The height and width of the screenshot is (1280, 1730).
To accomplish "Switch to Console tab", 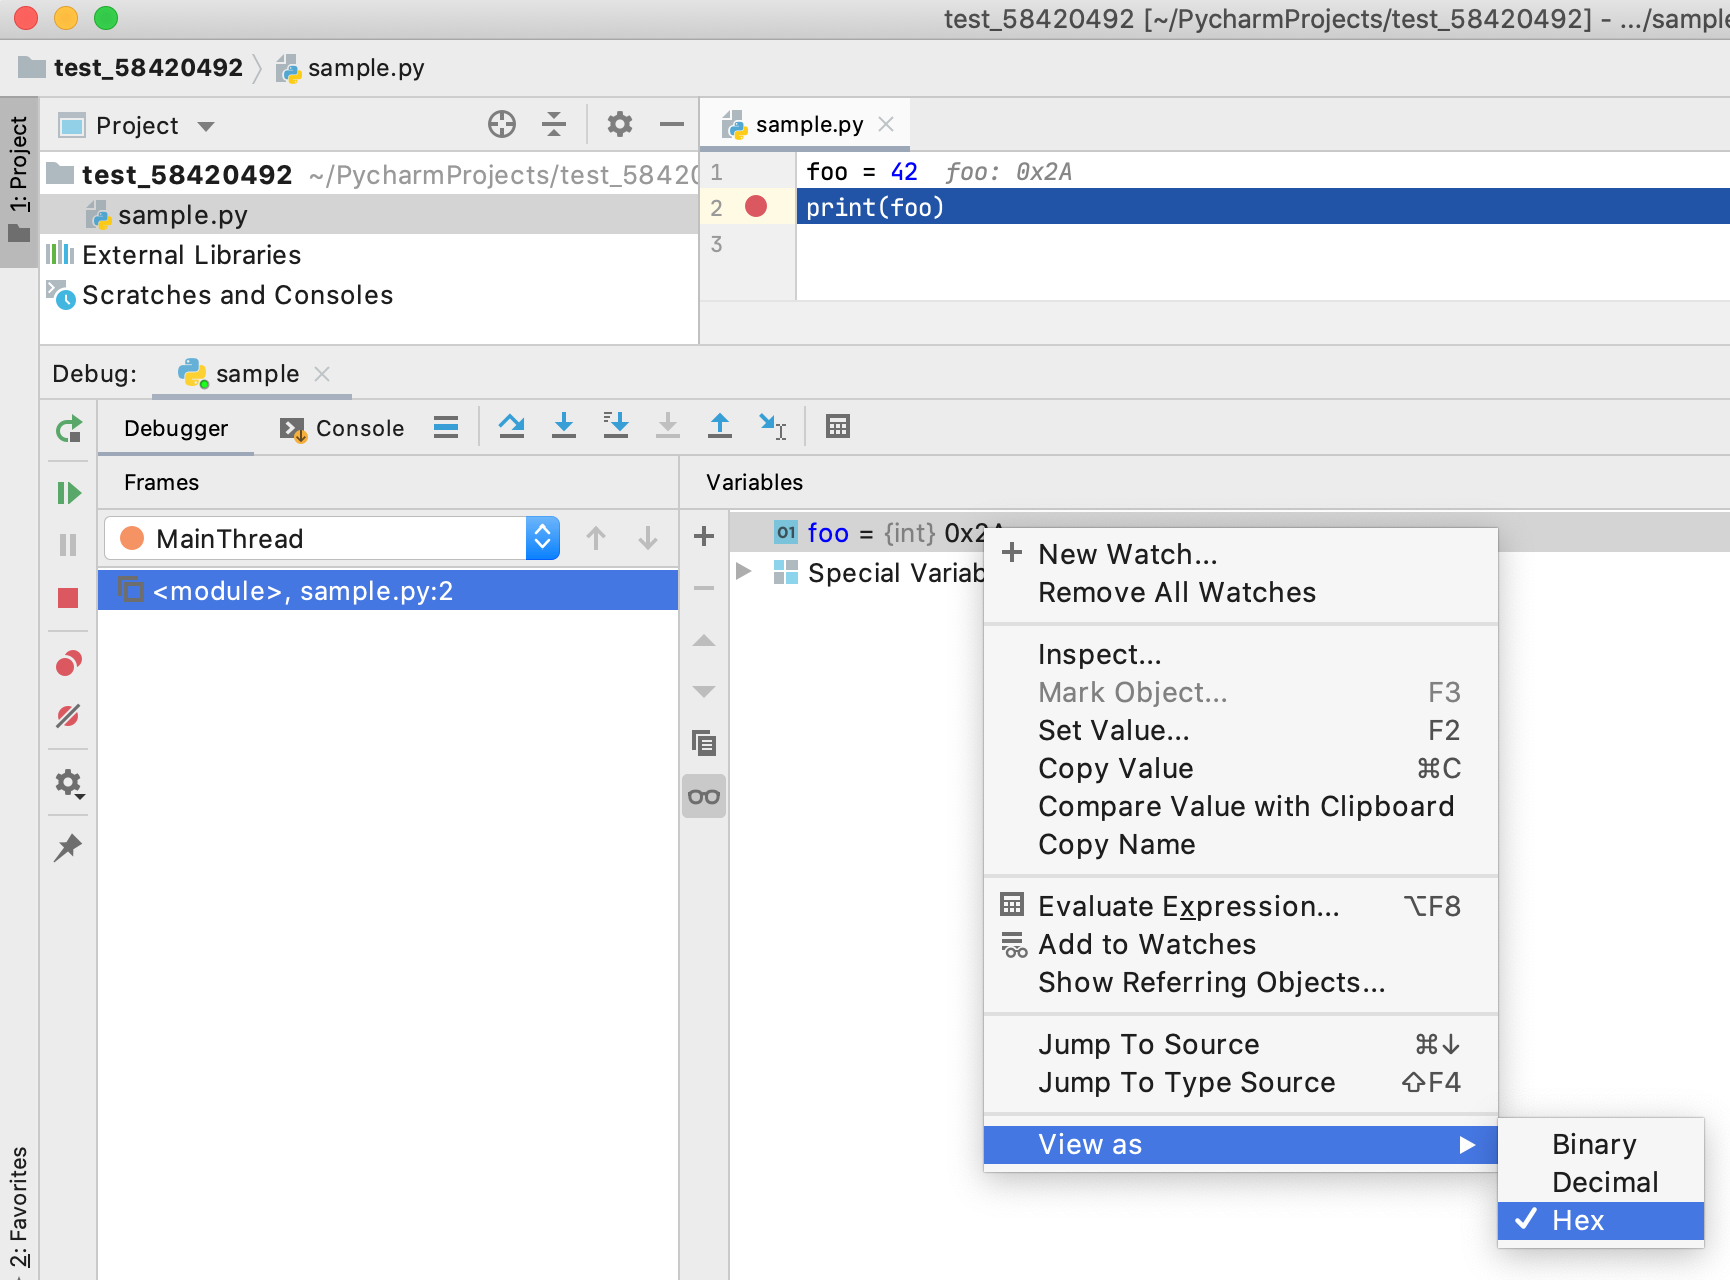I will click(341, 428).
